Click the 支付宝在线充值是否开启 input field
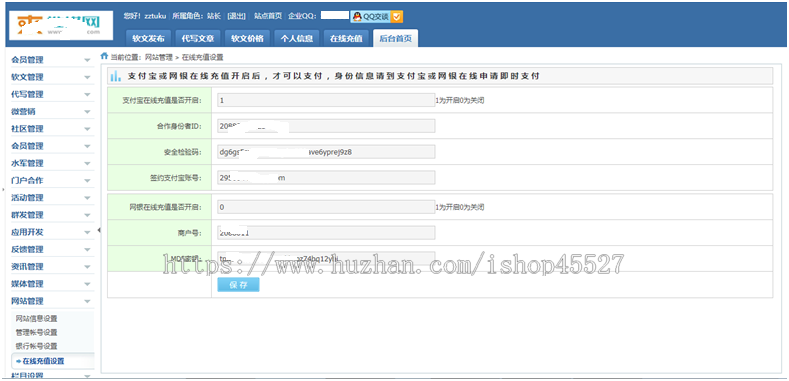This screenshot has width=789, height=381. [x=326, y=100]
